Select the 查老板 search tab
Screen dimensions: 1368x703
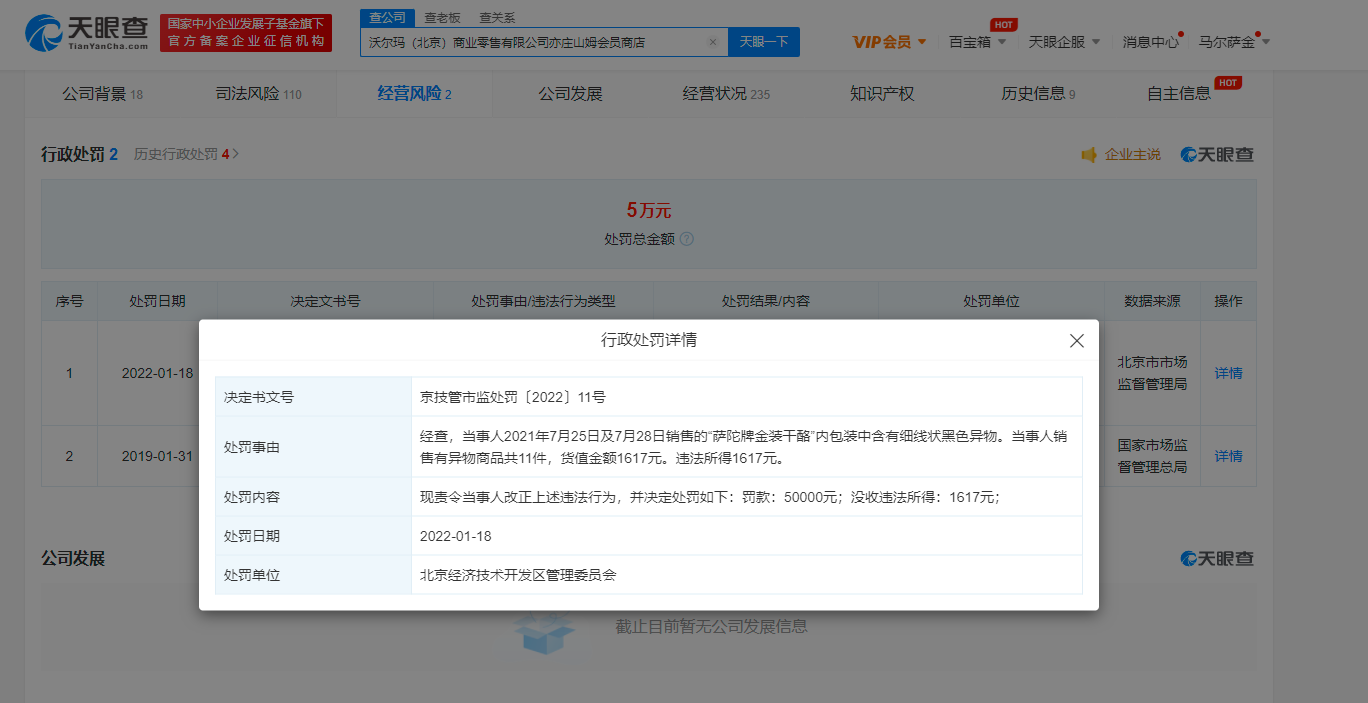442,18
